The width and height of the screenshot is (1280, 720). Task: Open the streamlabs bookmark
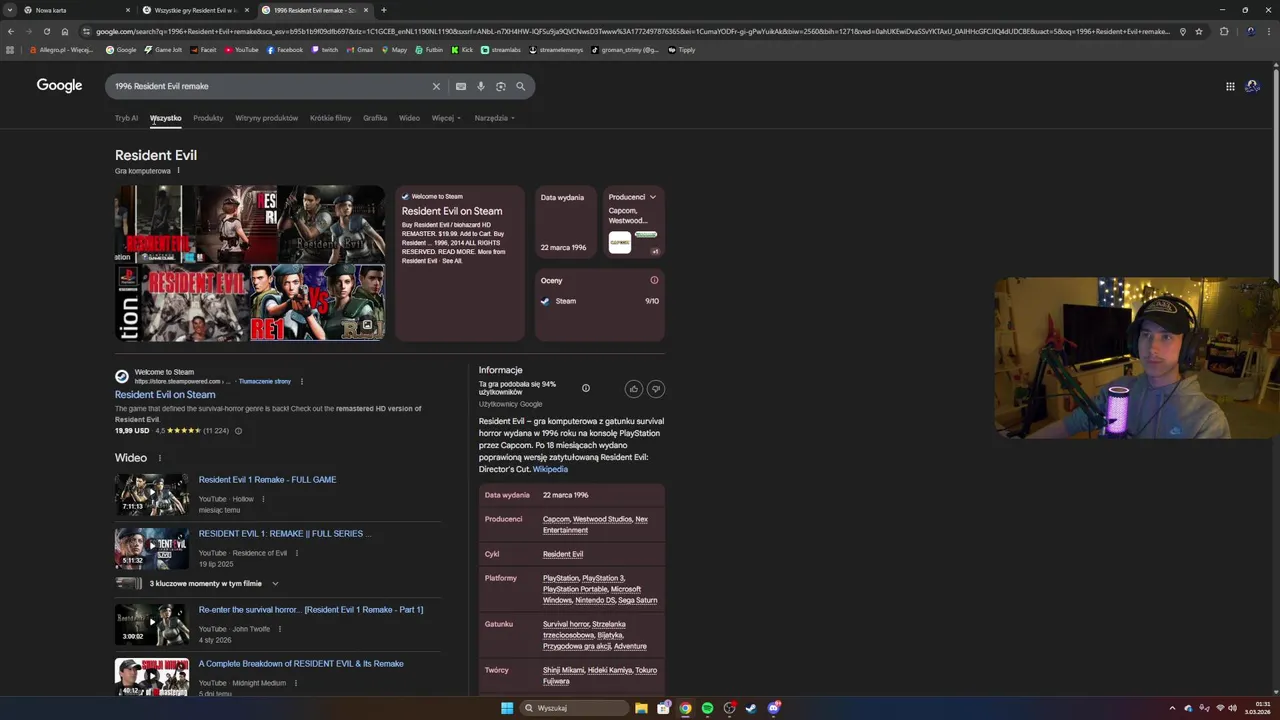(x=501, y=49)
